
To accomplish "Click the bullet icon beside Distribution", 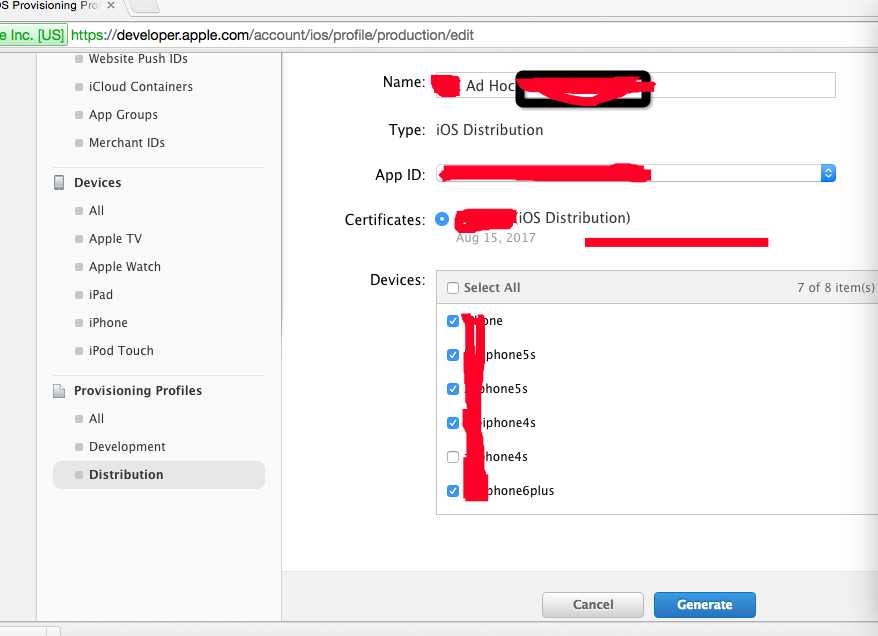I will (79, 475).
